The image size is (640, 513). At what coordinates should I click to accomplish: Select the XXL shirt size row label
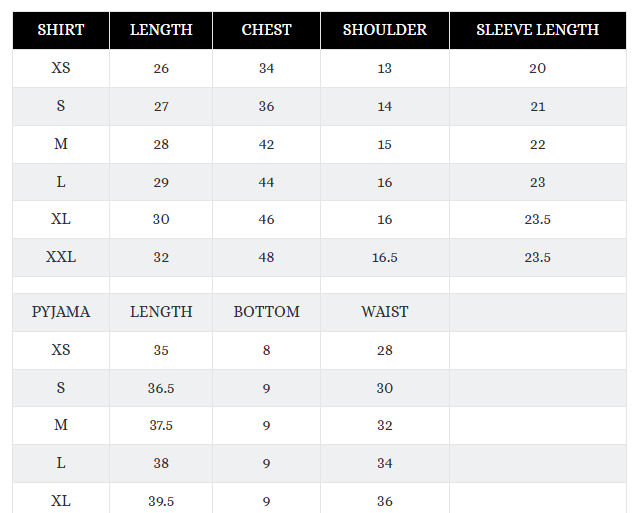click(x=61, y=257)
